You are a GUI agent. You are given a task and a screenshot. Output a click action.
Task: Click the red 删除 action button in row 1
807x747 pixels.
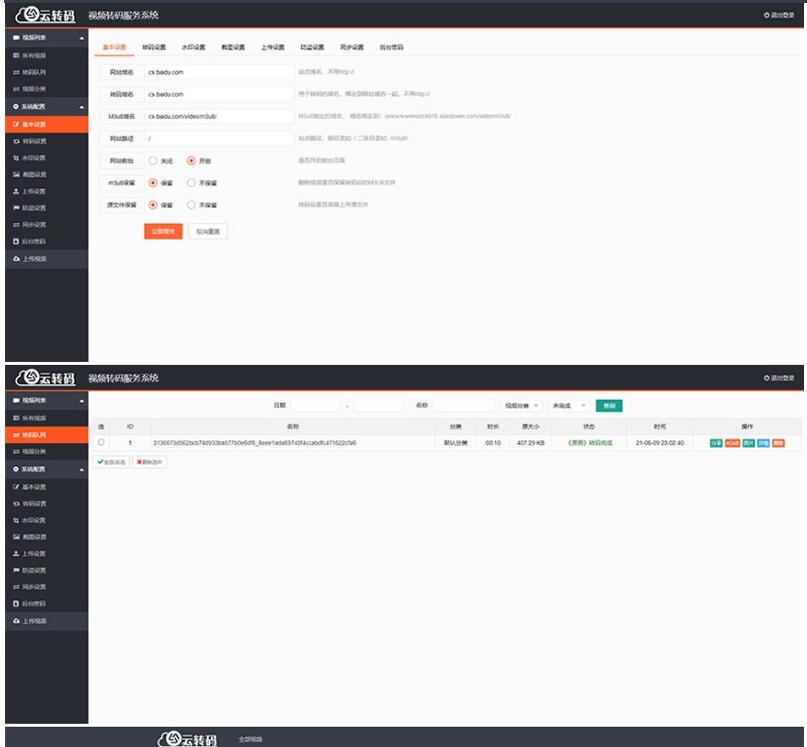[x=778, y=442]
